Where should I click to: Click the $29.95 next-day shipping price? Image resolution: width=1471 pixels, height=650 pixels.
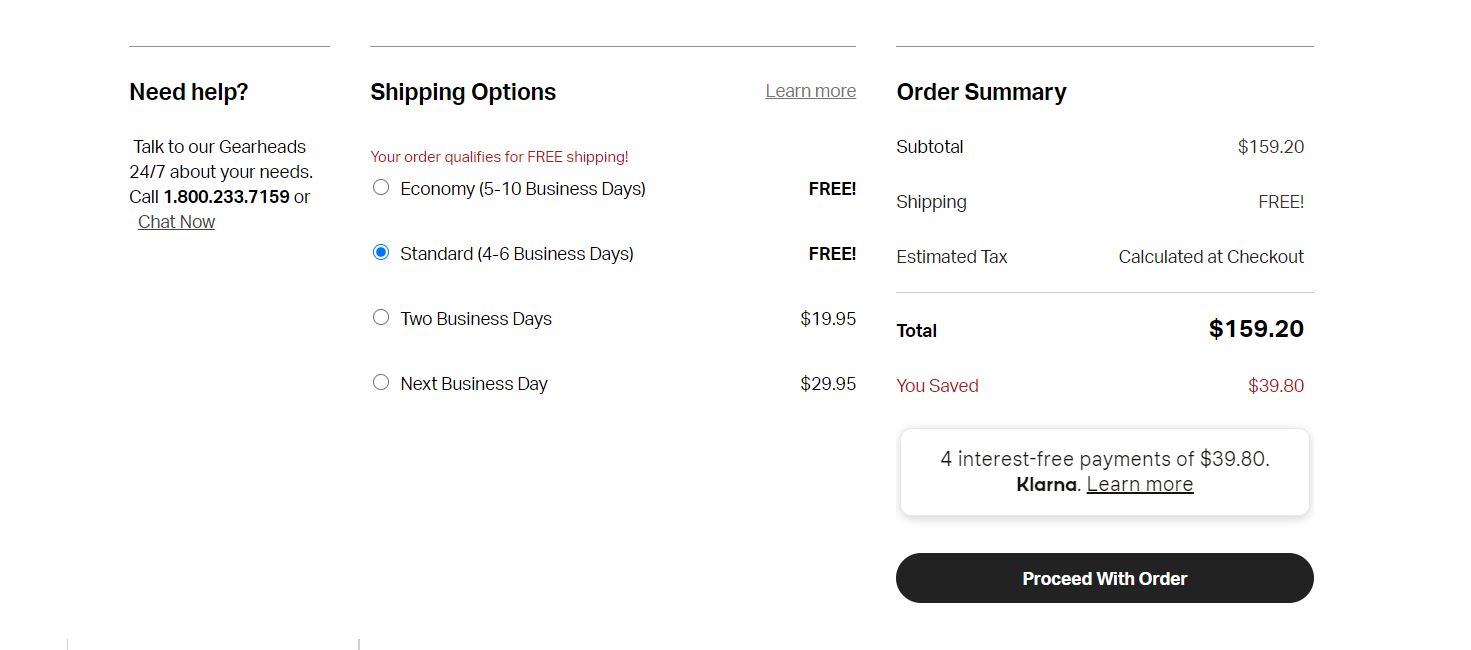click(x=828, y=384)
